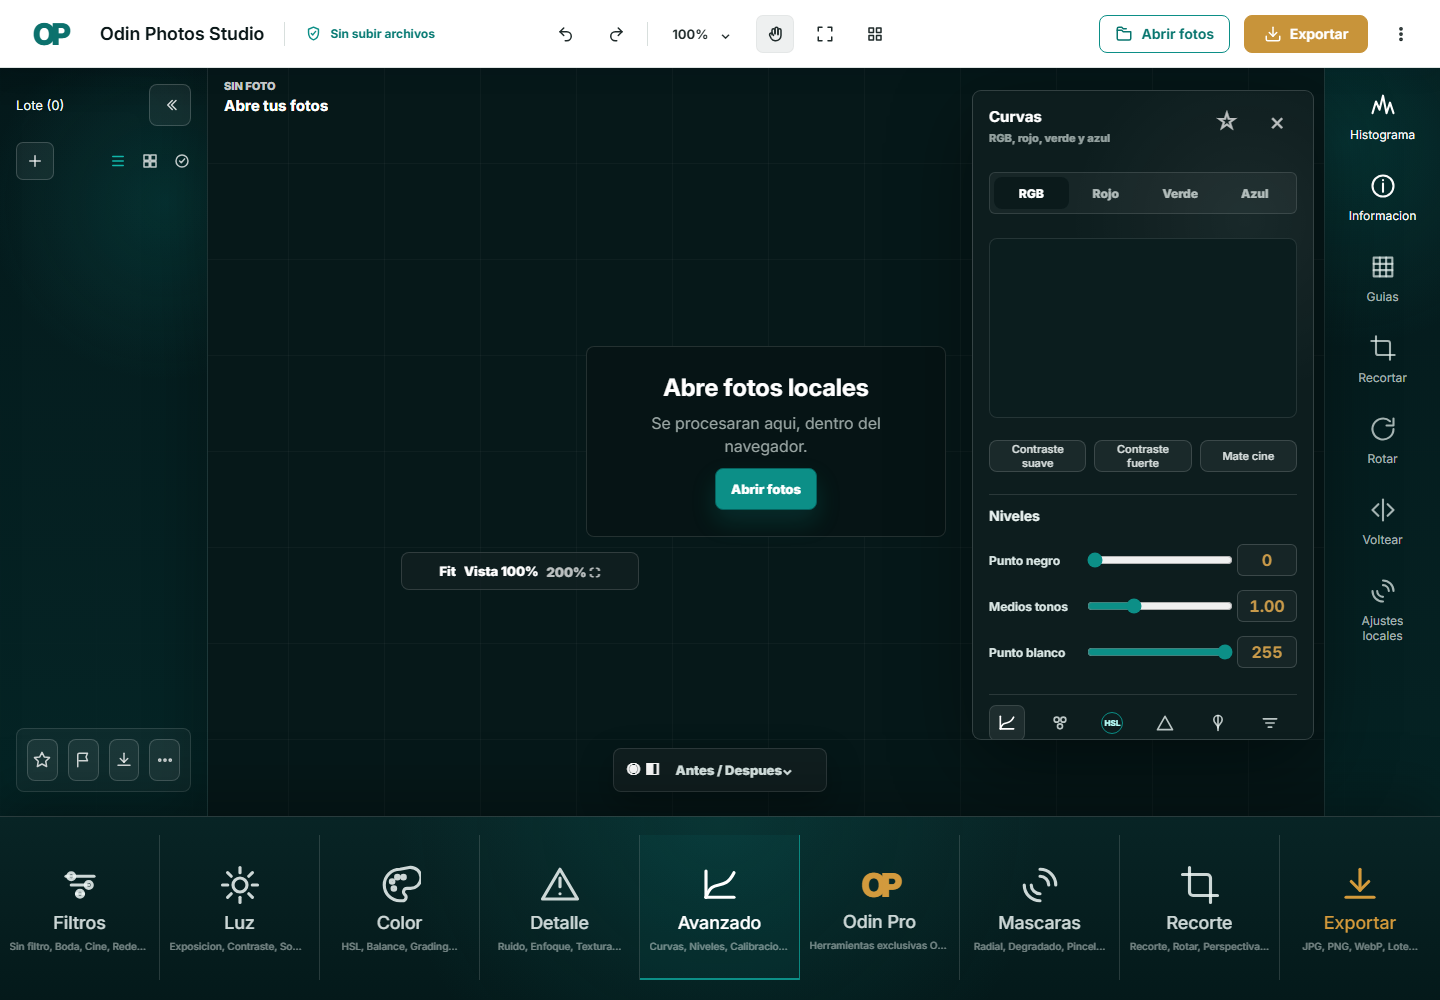Click the star rating button in Lote panel

click(x=42, y=760)
